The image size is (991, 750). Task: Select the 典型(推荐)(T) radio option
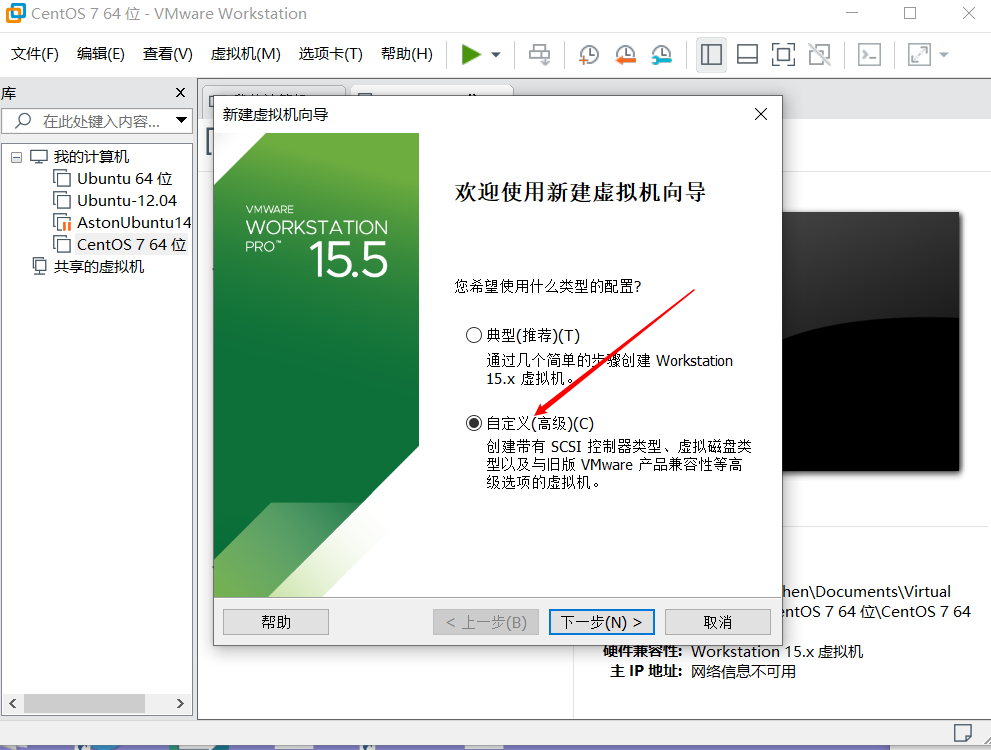click(x=473, y=335)
